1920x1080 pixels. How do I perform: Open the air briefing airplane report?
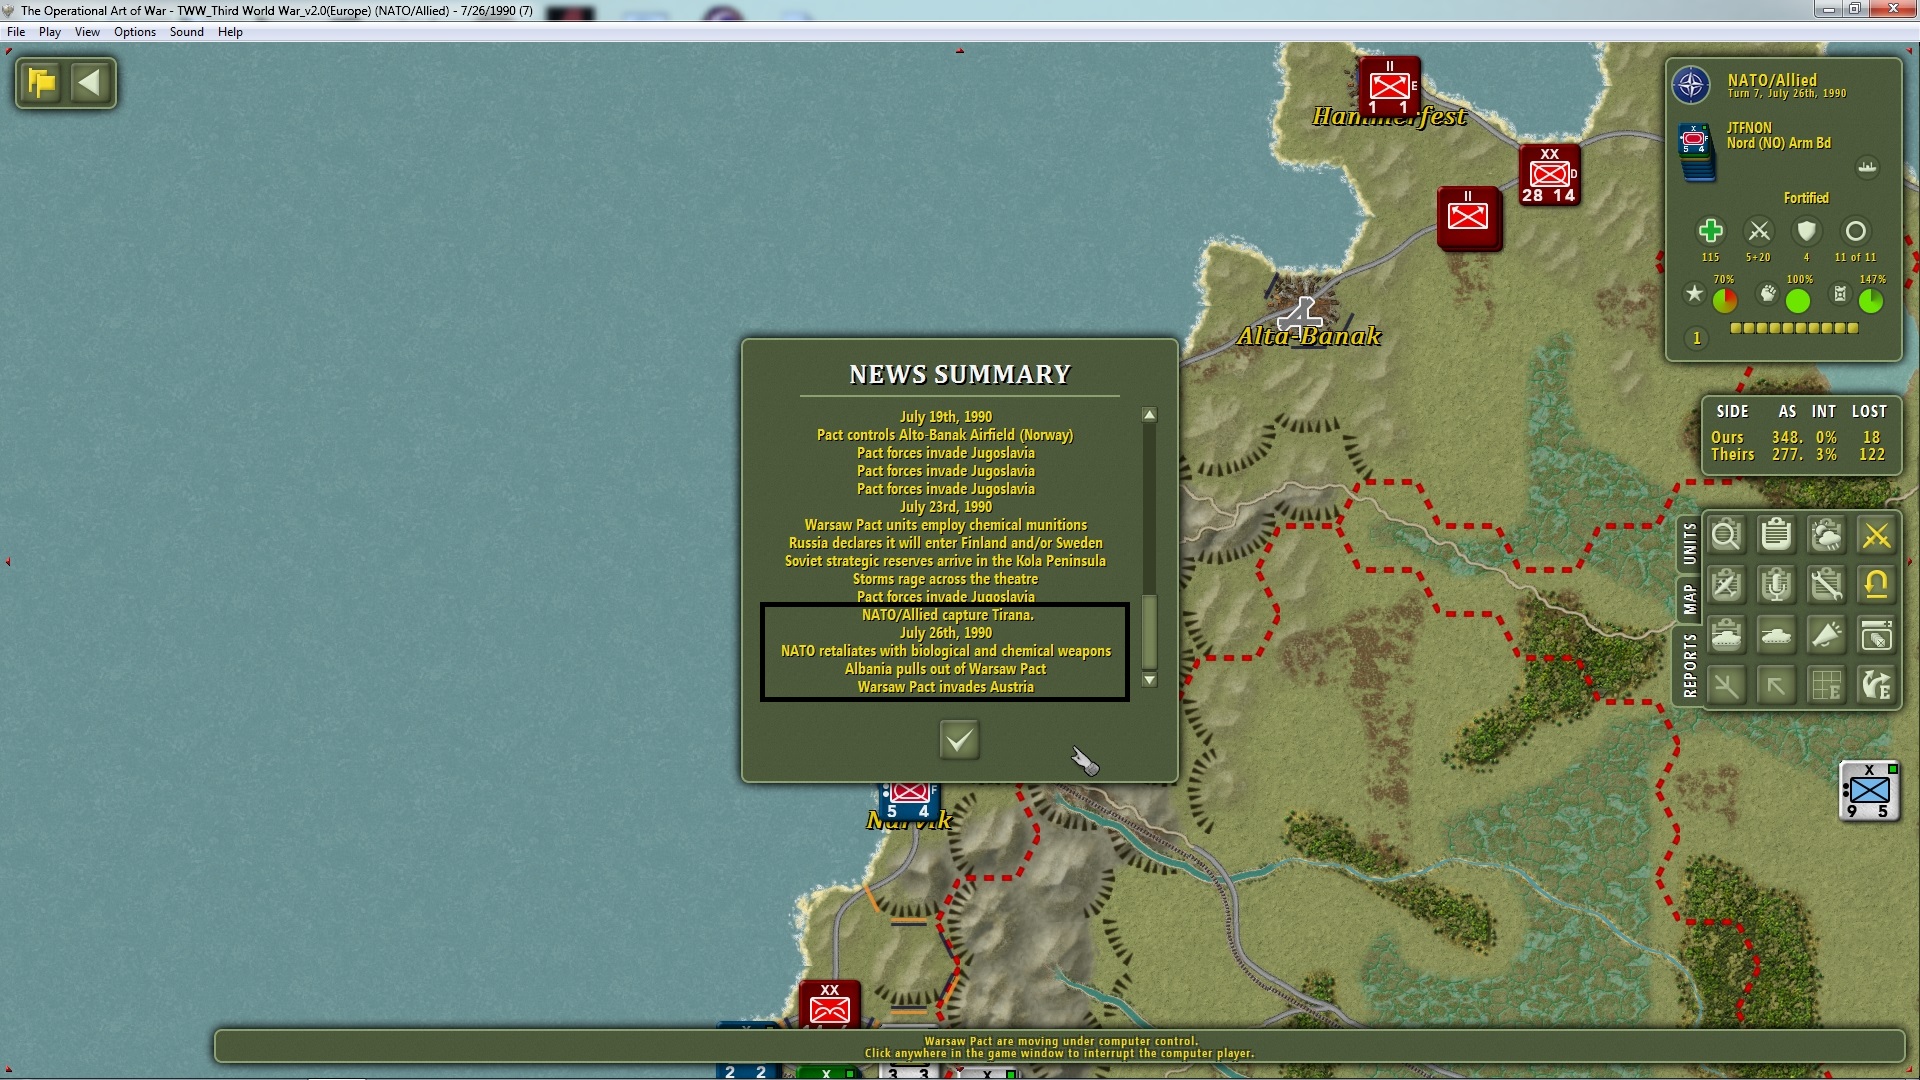click(x=1726, y=585)
